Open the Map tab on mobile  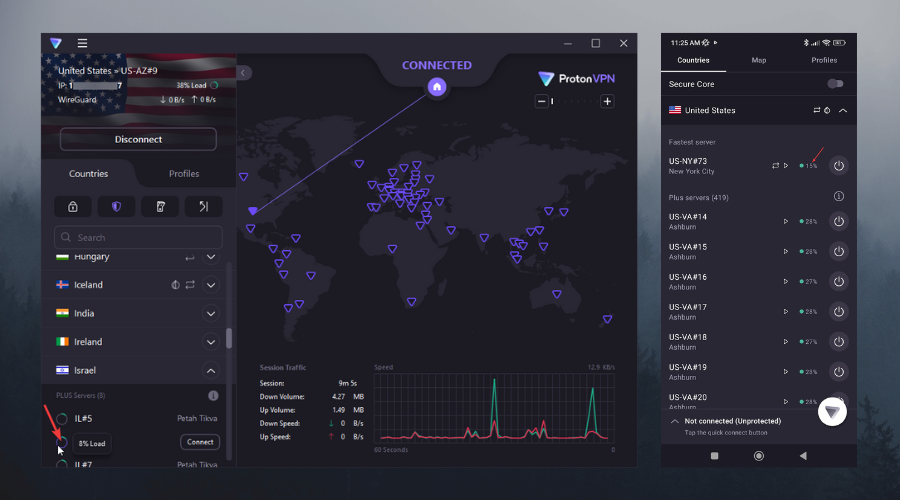[x=759, y=60]
